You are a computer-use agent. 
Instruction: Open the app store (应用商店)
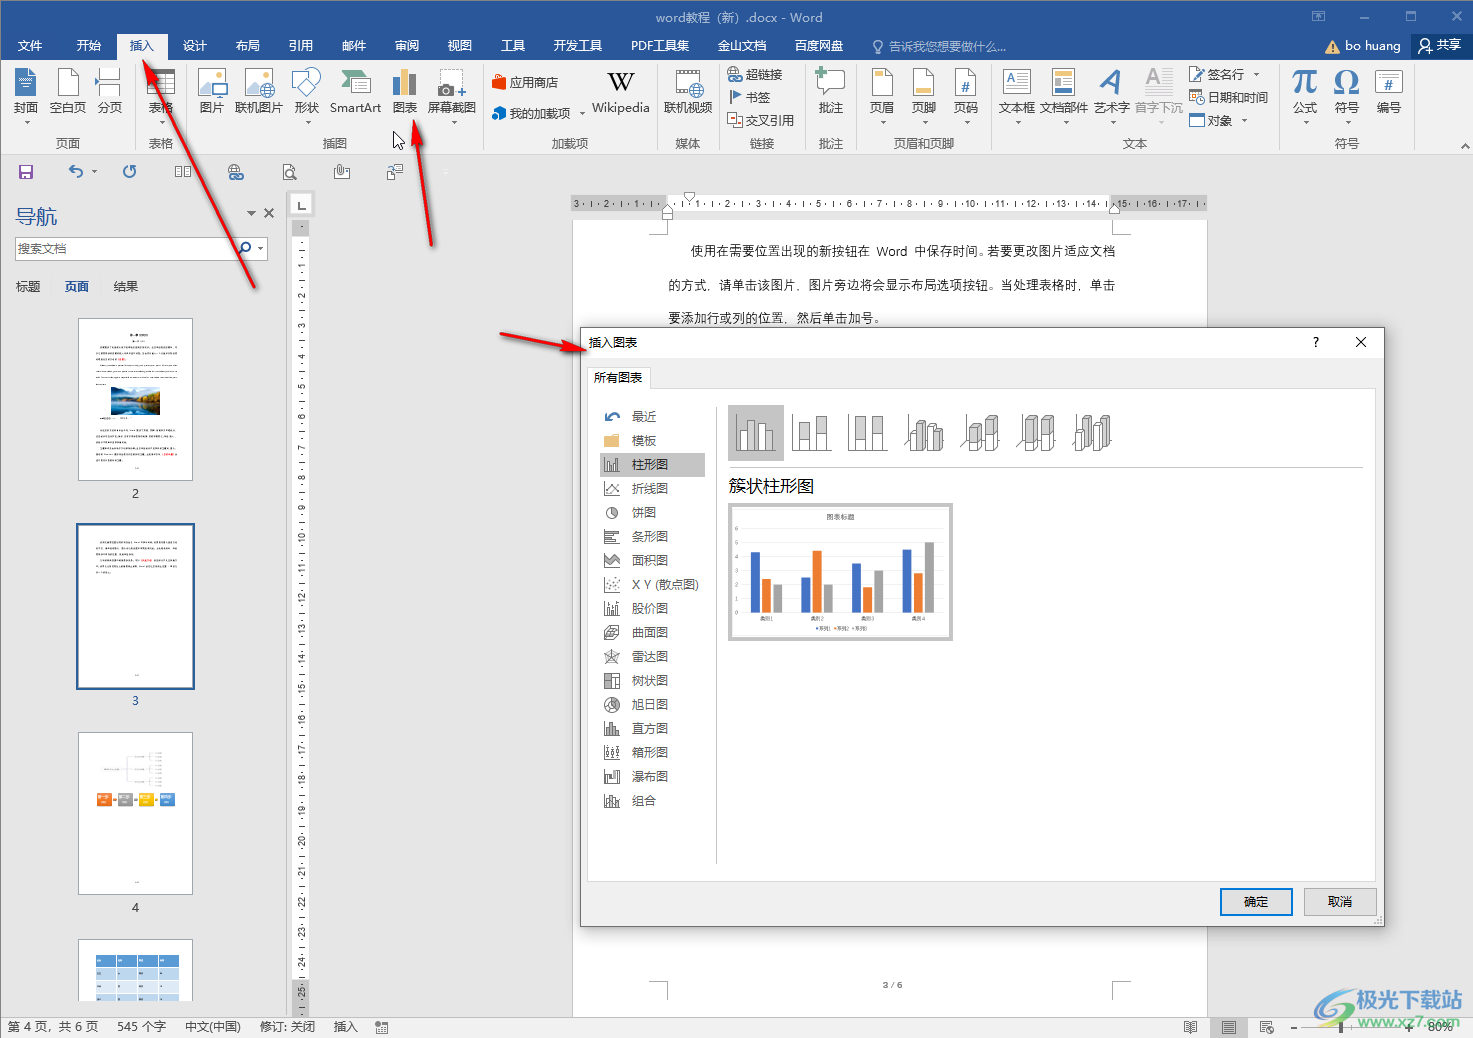click(x=526, y=82)
